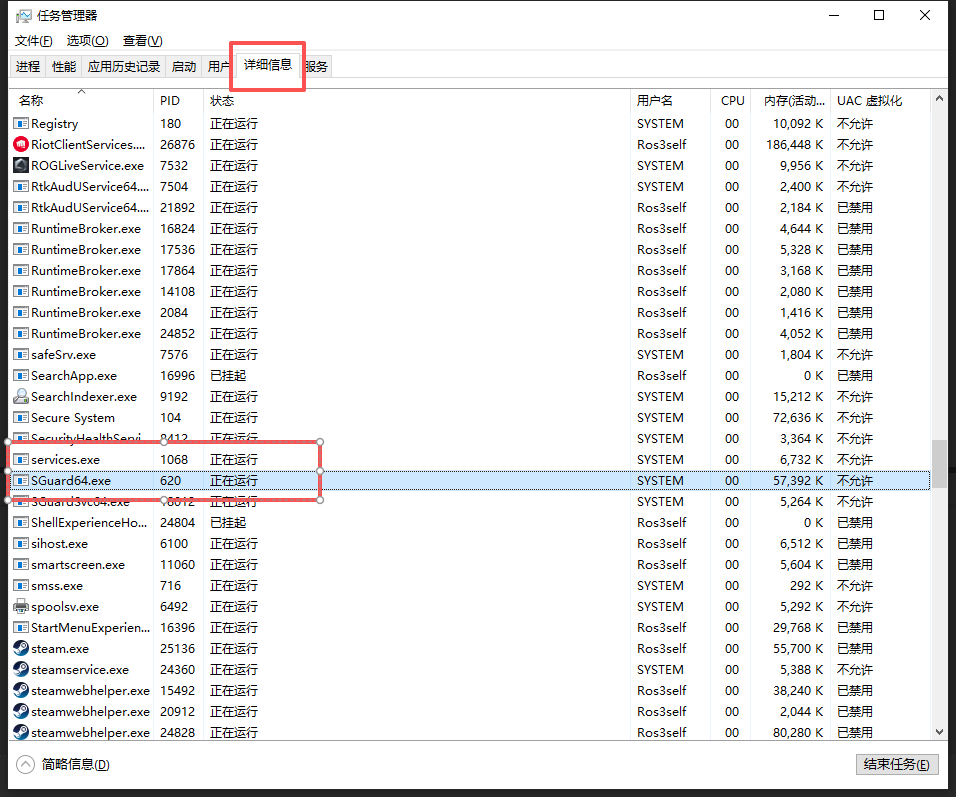Click the steamservice.exe icon
This screenshot has width=956, height=797.
(21, 670)
